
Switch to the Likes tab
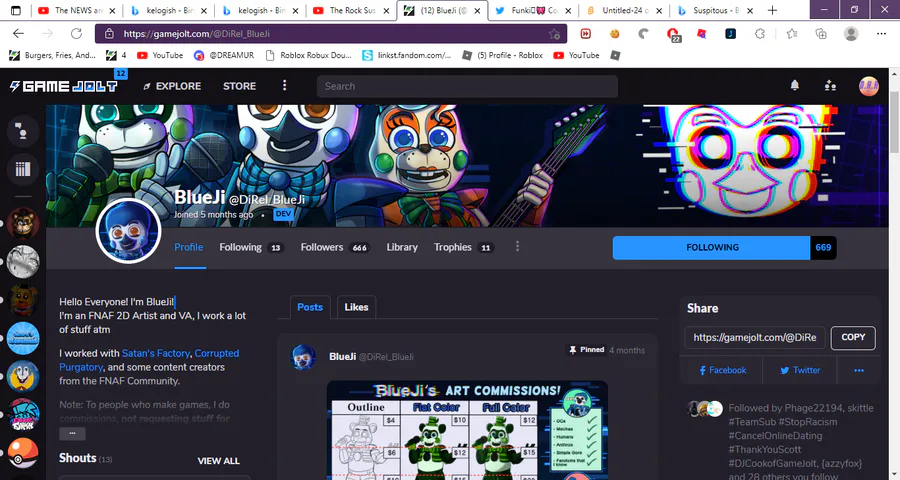pos(356,307)
